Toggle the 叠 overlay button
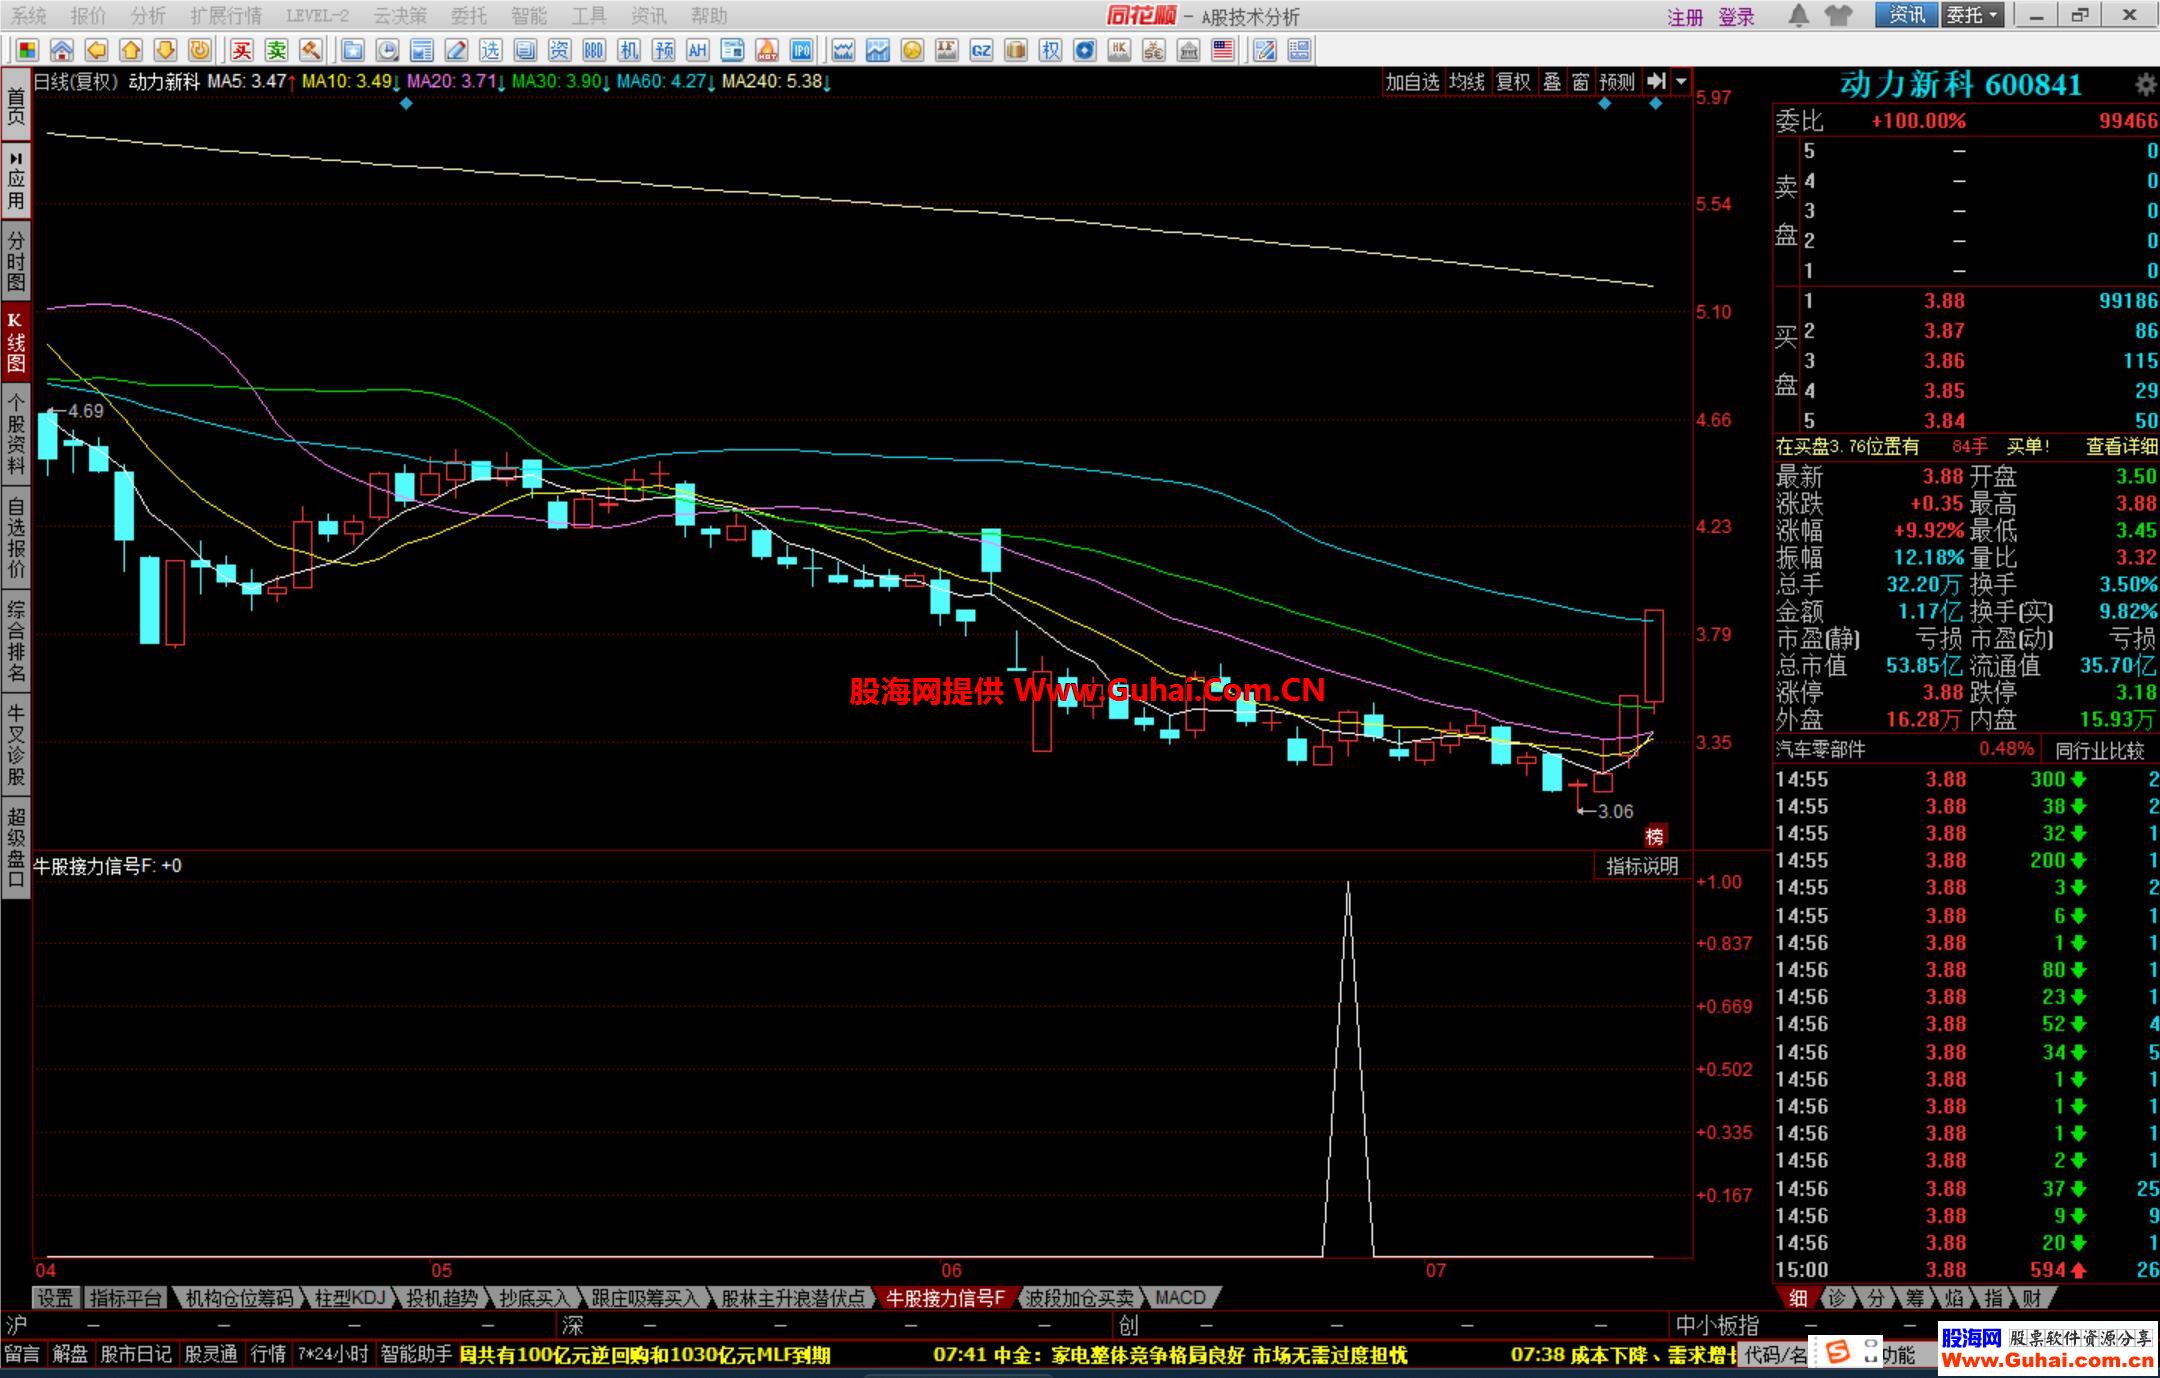This screenshot has height=1378, width=2160. [1552, 82]
